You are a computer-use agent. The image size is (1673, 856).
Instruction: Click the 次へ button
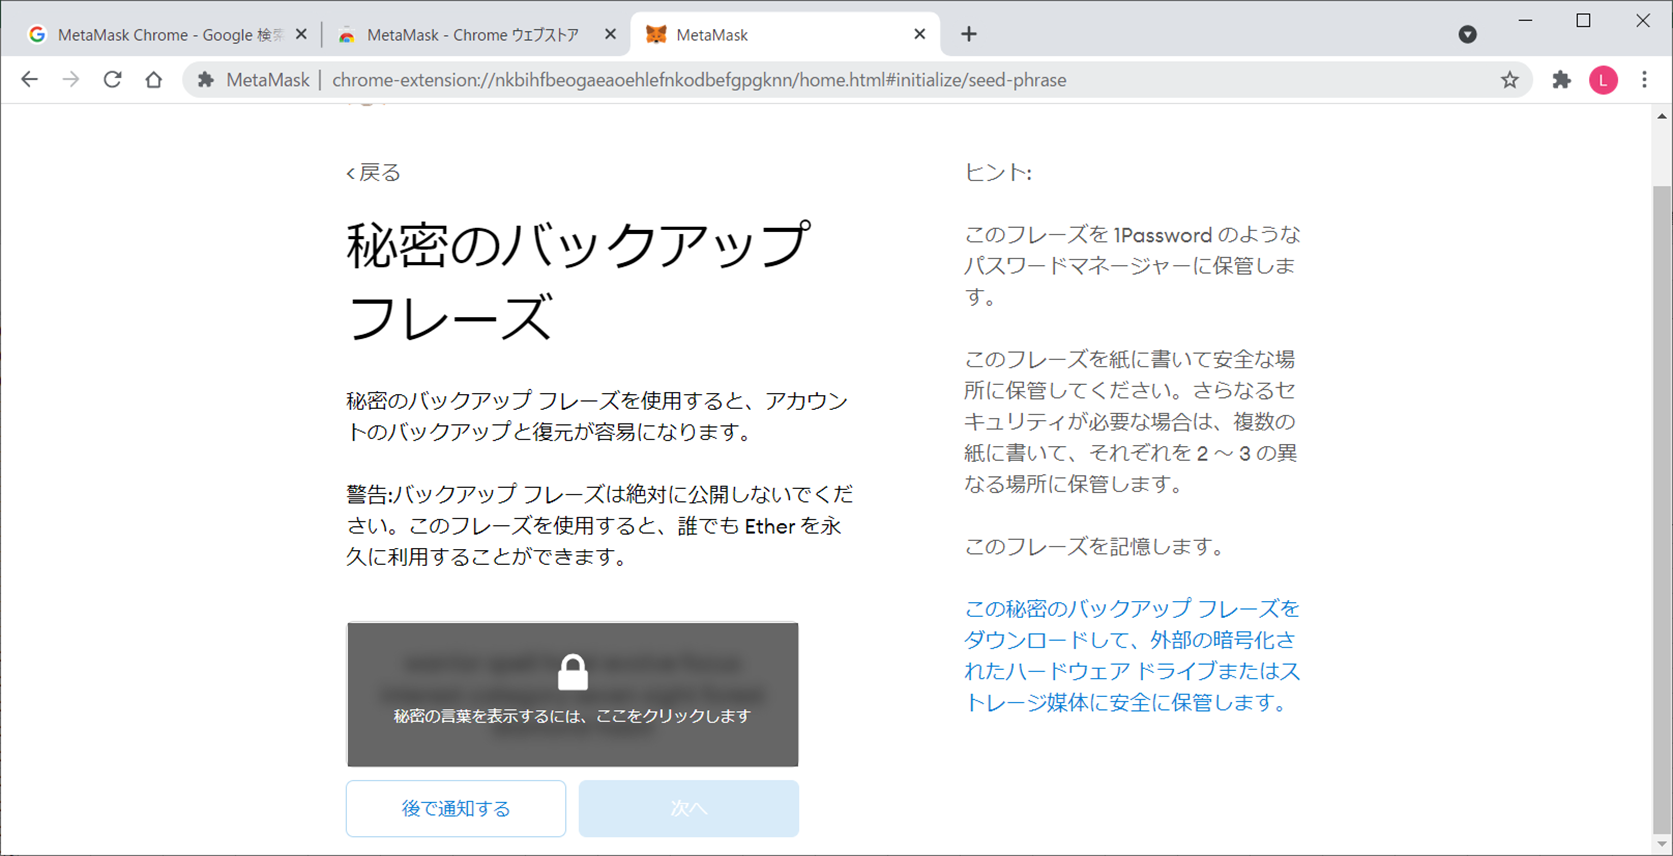(689, 808)
